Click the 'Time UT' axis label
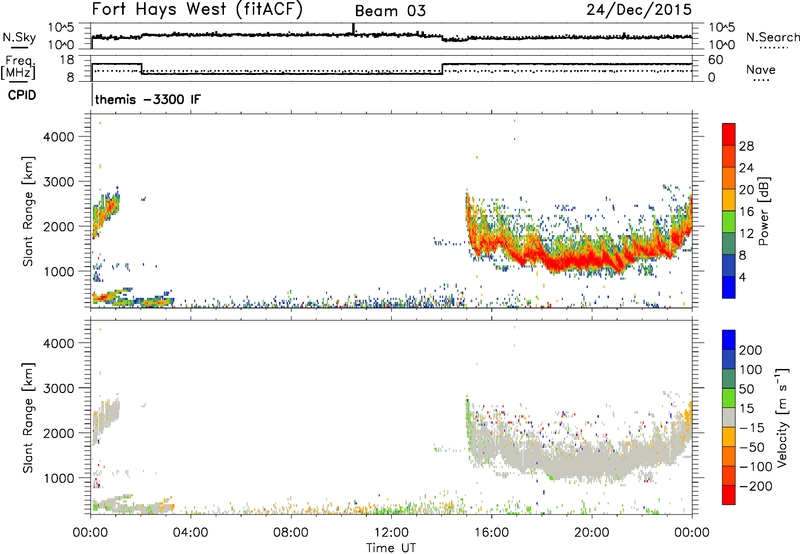The height and width of the screenshot is (554, 800). click(391, 548)
